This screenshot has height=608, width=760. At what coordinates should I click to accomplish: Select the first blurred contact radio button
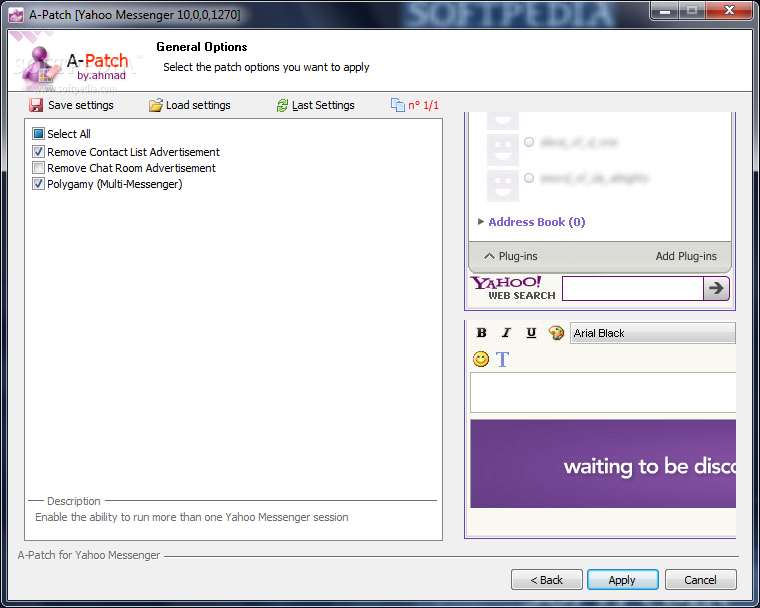tap(529, 142)
